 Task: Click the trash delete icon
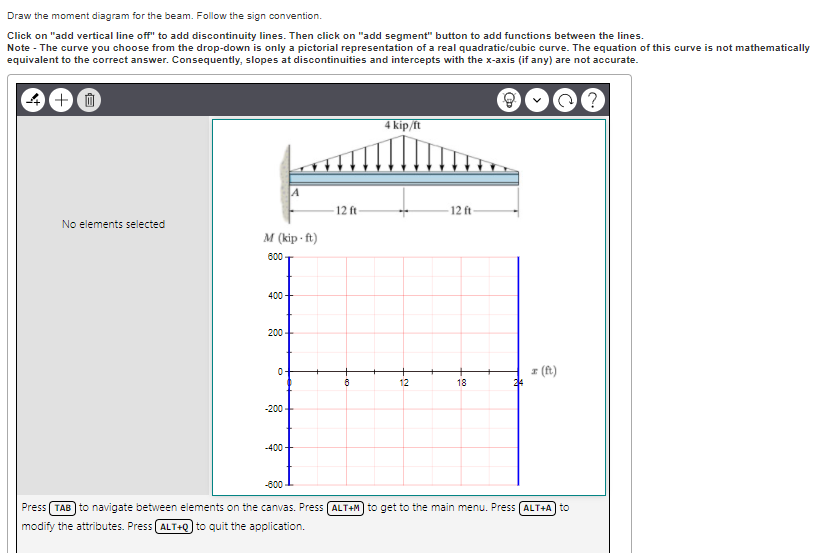pos(89,100)
